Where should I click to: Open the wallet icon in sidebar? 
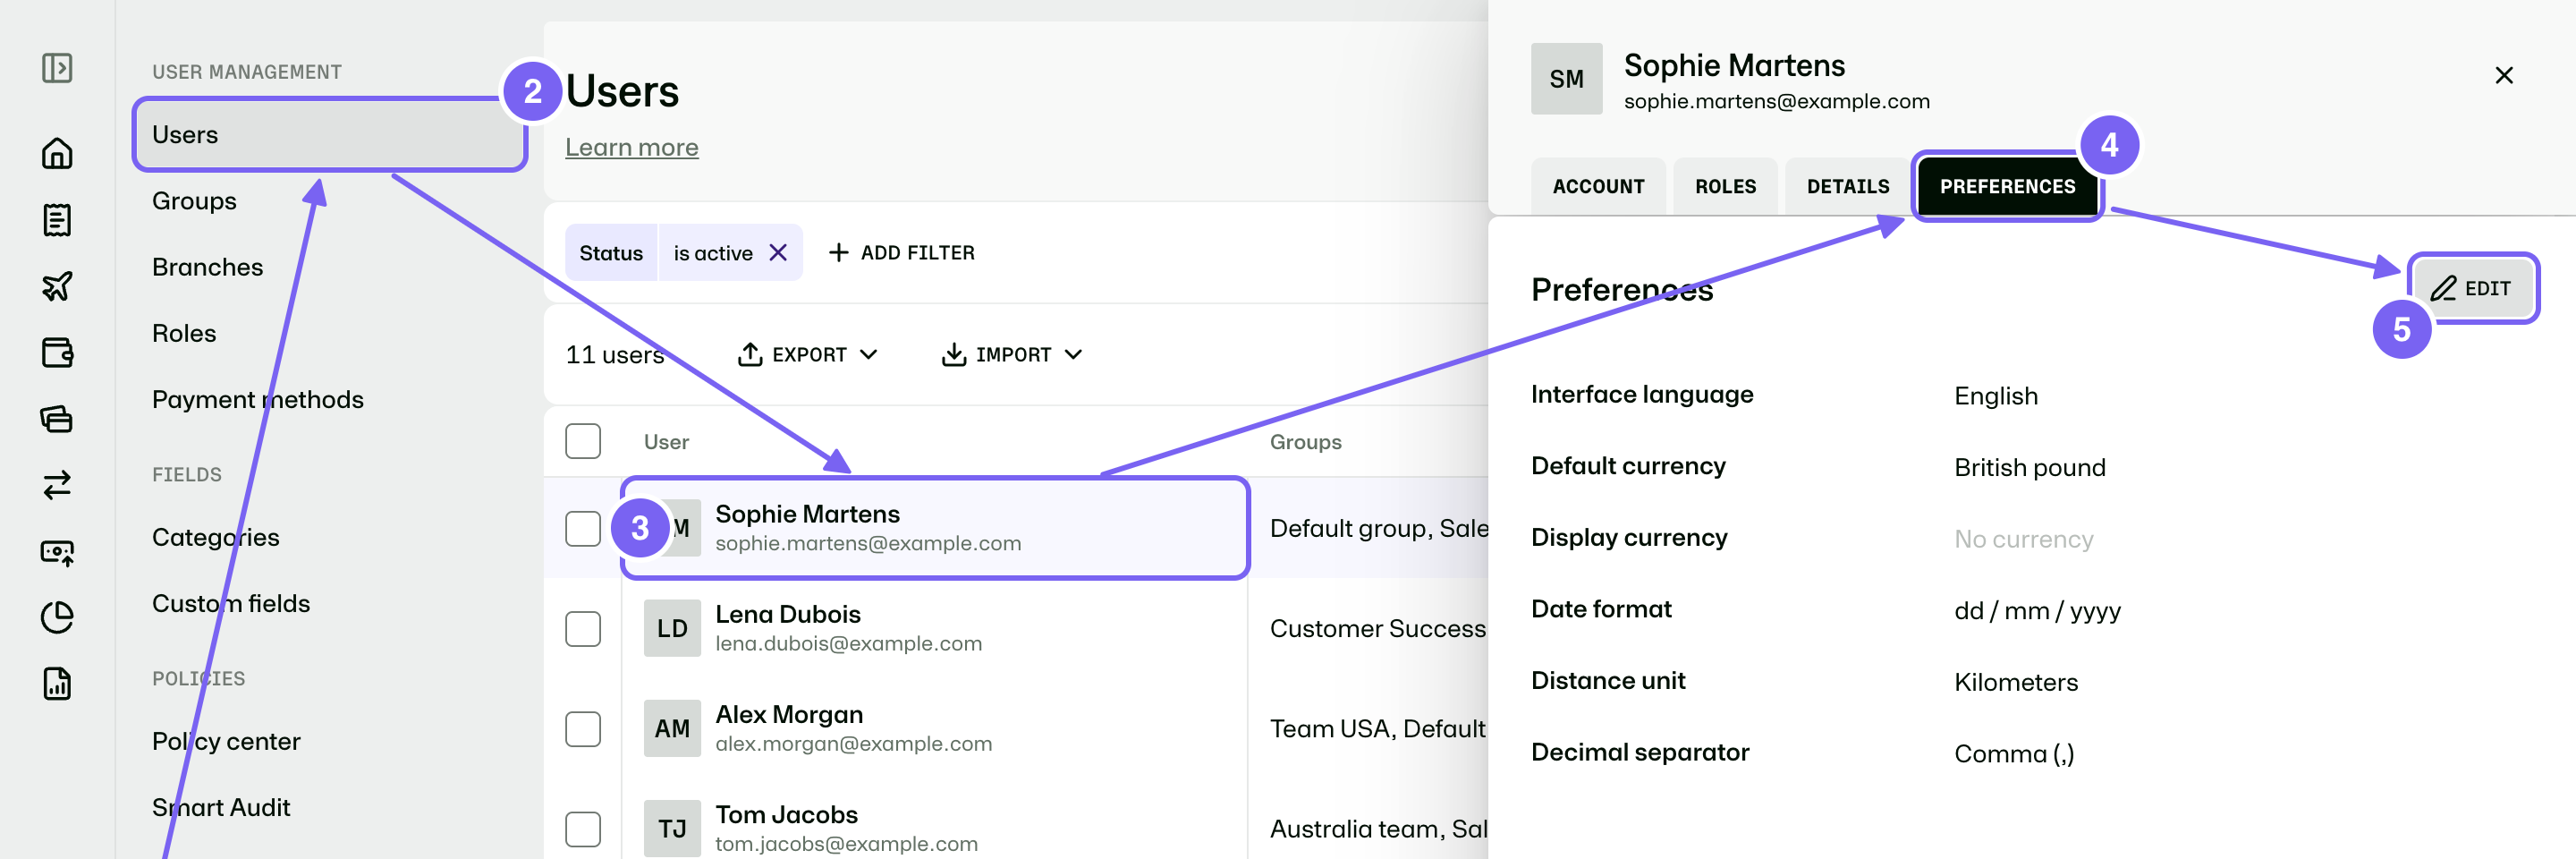57,352
